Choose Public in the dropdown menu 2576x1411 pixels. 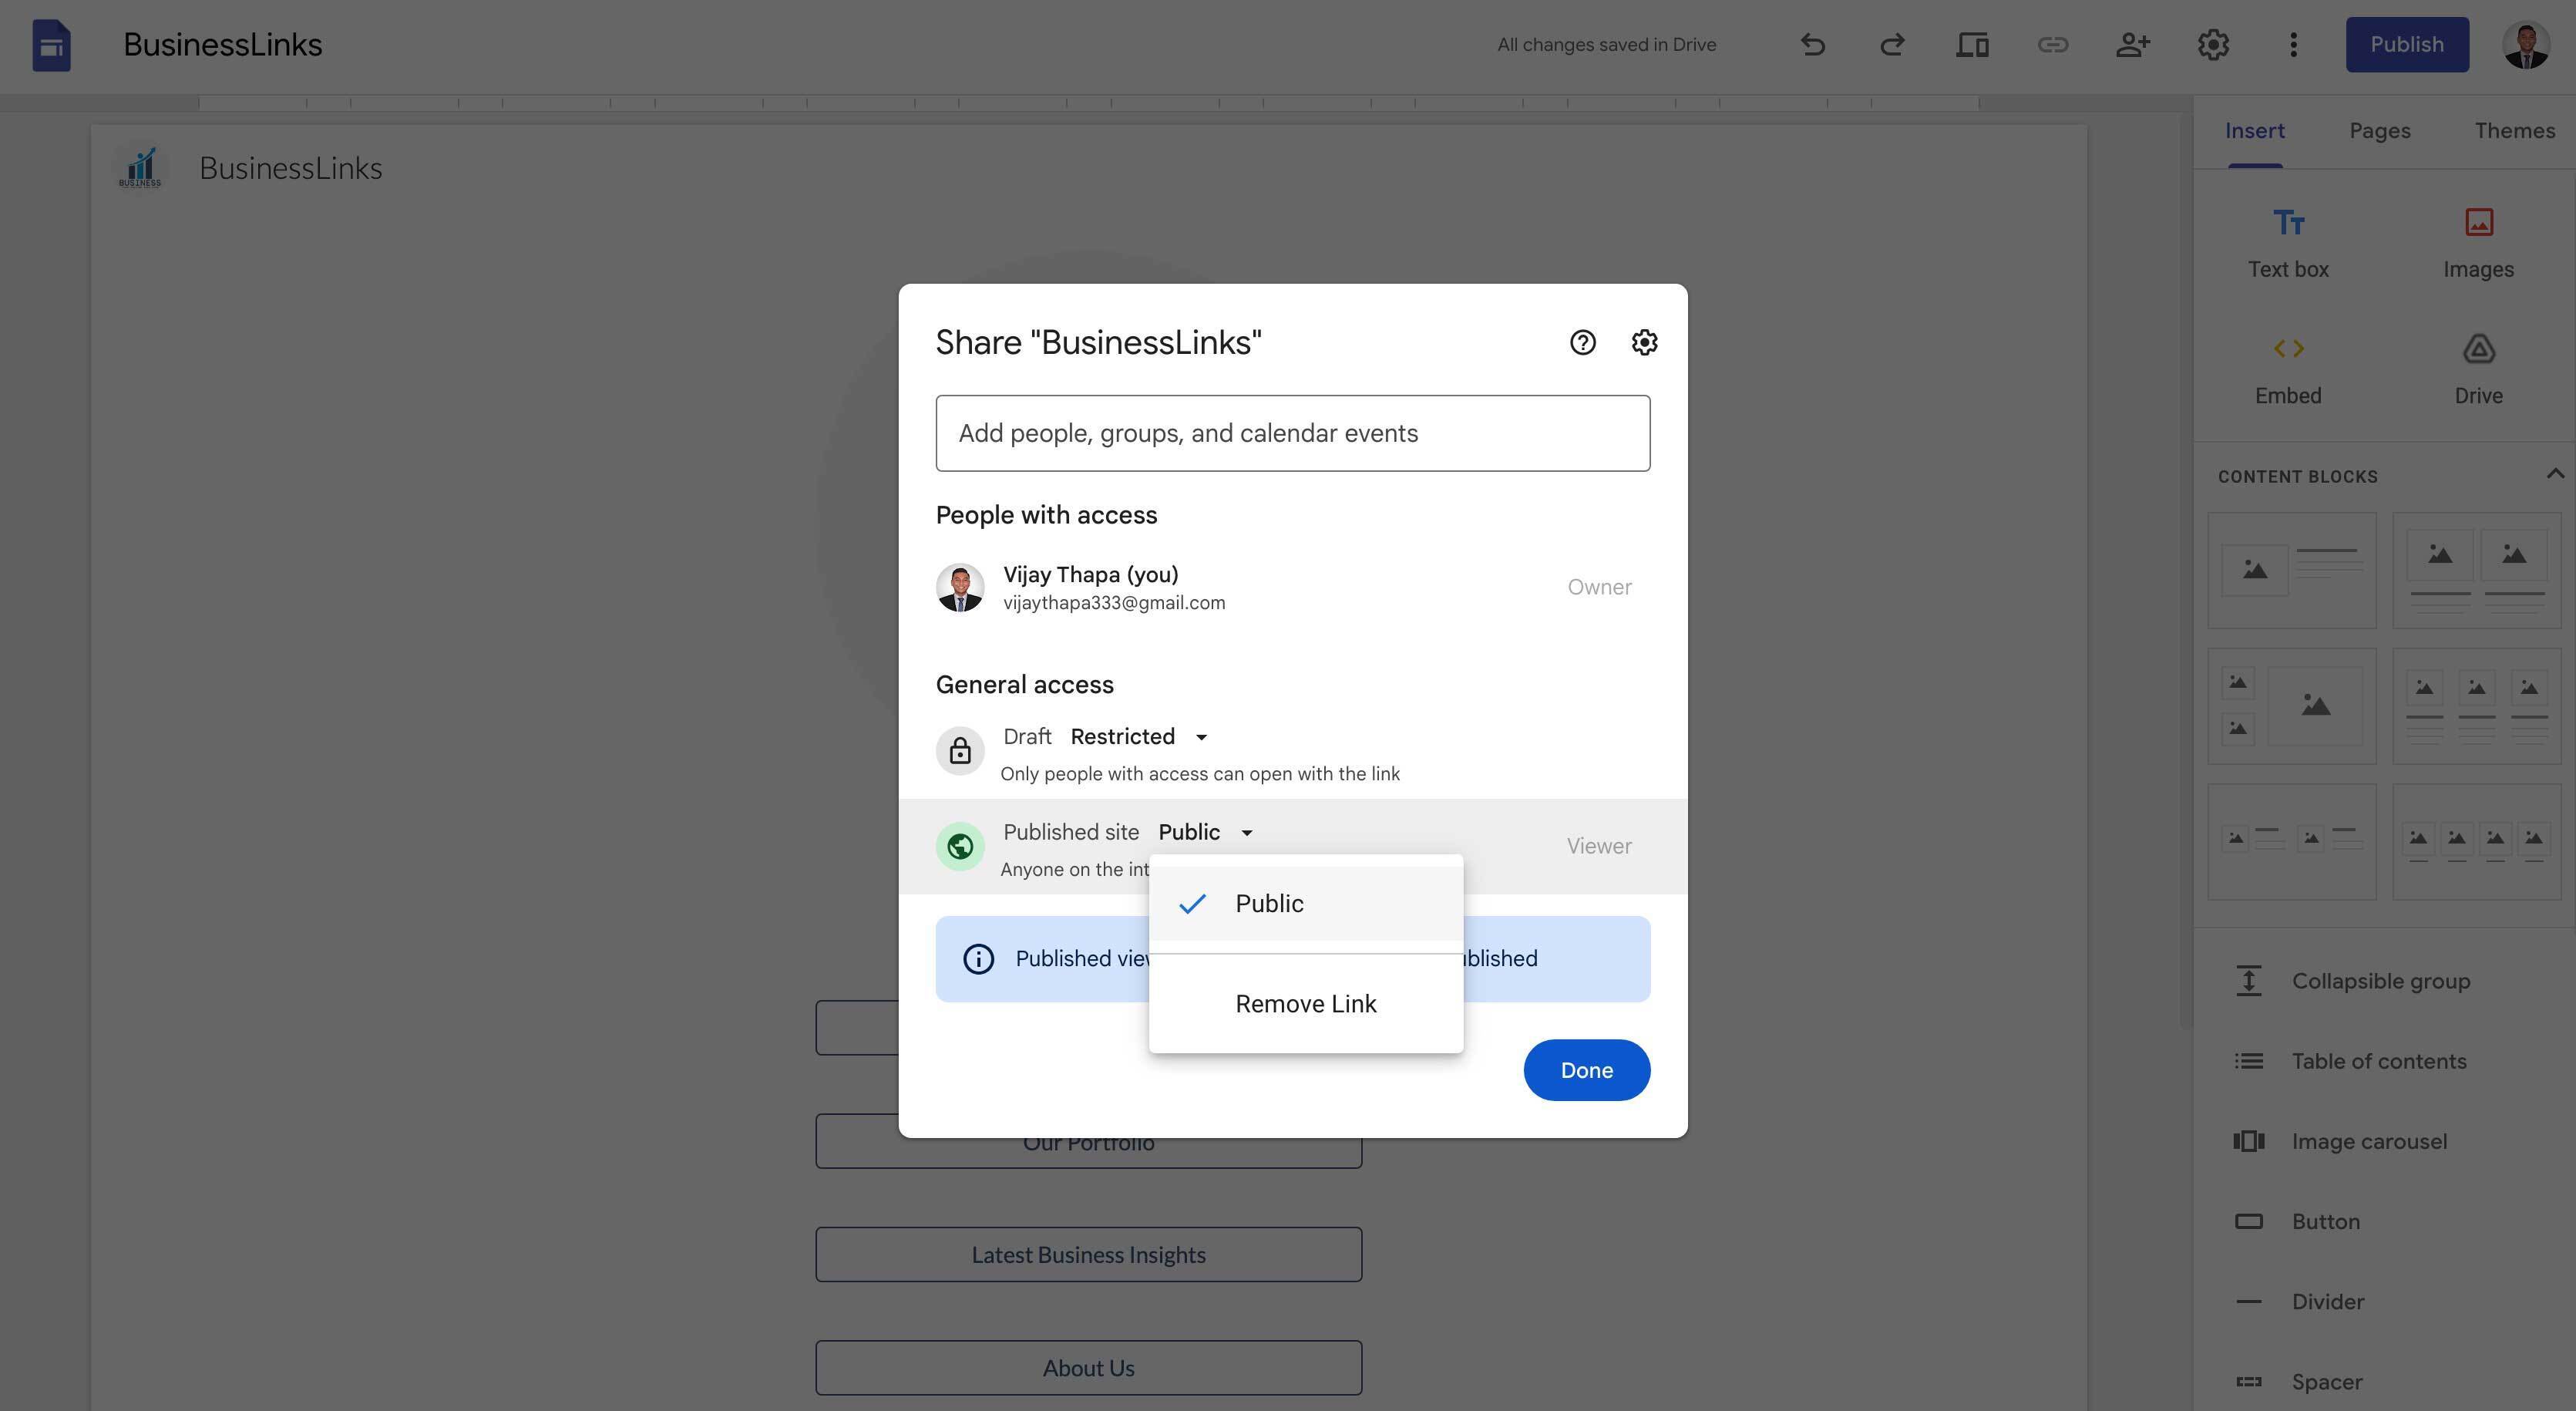(x=1306, y=903)
